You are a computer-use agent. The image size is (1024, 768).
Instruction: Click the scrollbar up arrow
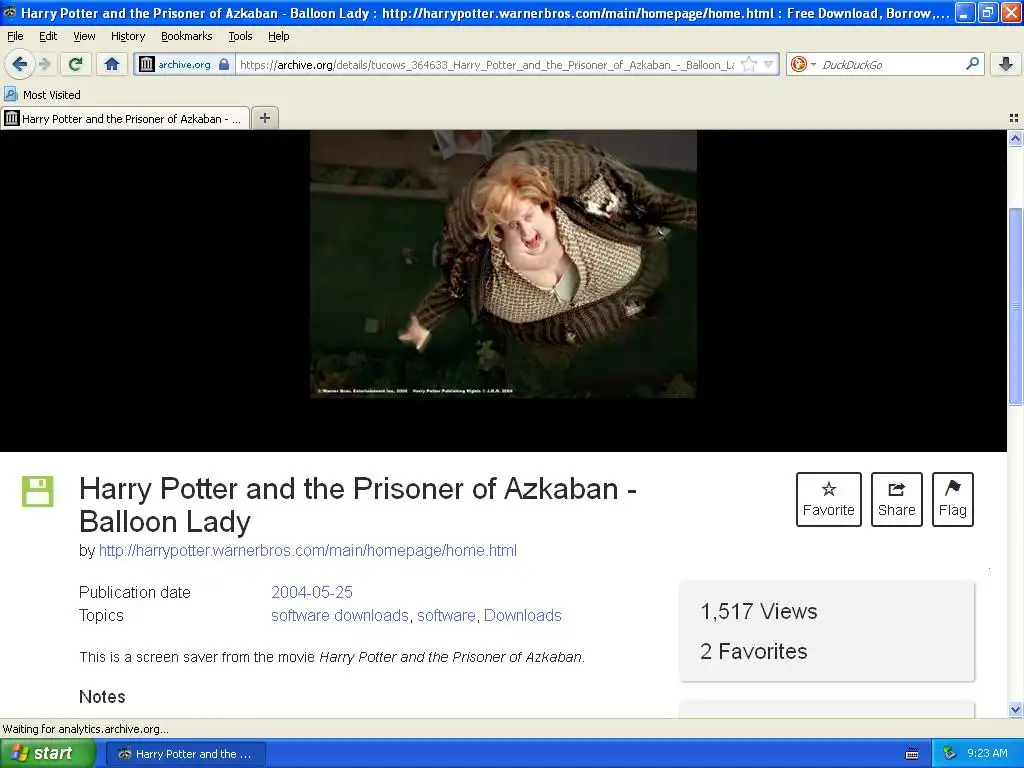click(1015, 138)
